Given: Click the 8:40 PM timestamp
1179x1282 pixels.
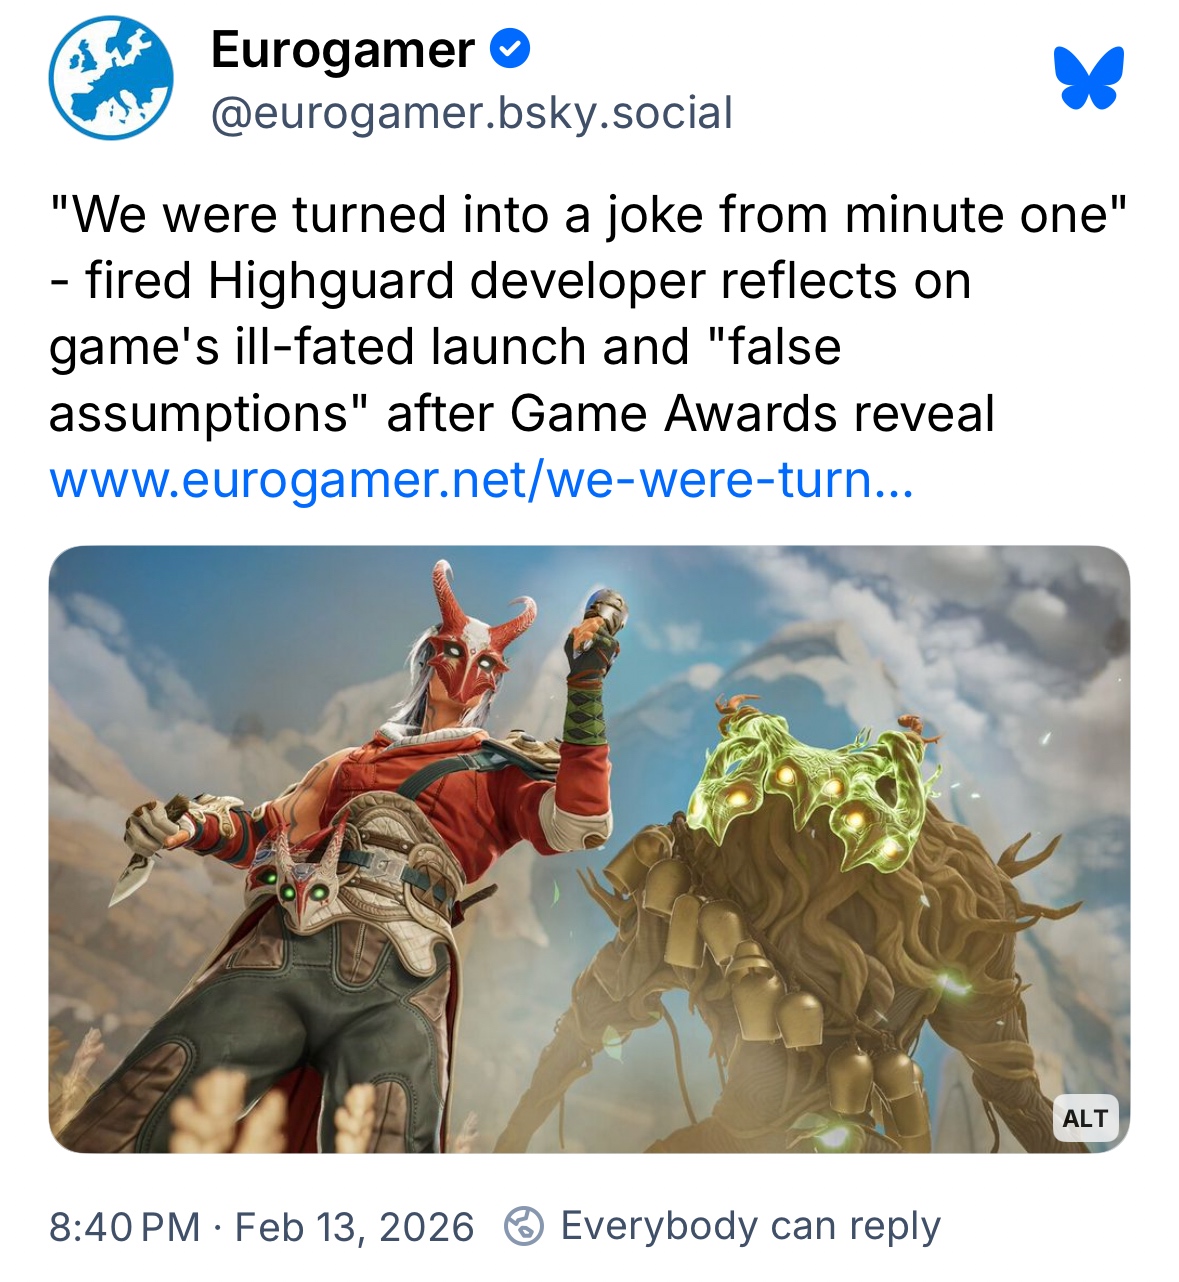Looking at the screenshot, I should click(125, 1227).
